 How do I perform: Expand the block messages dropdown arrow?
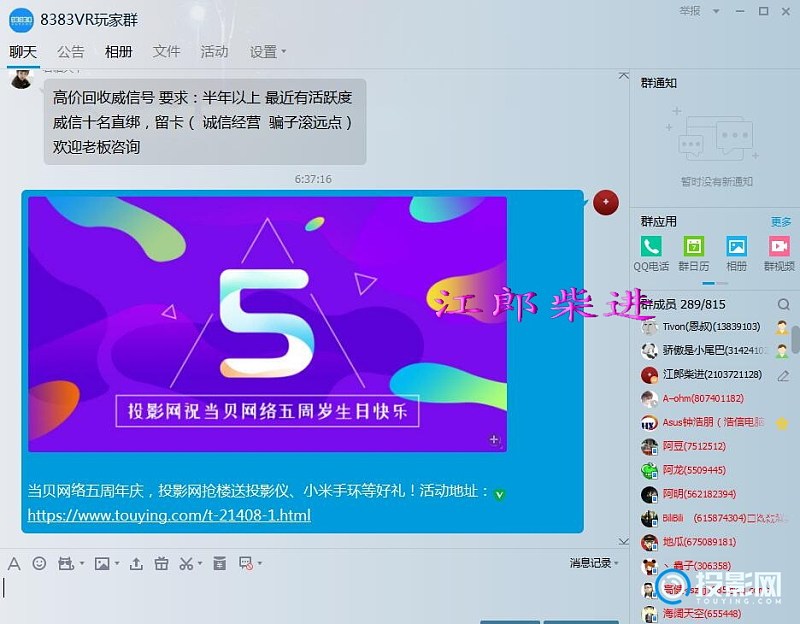coord(260,564)
